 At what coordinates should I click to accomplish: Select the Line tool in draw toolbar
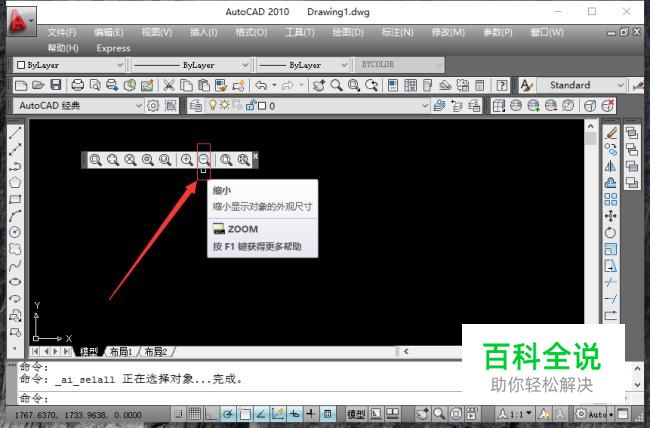15,133
